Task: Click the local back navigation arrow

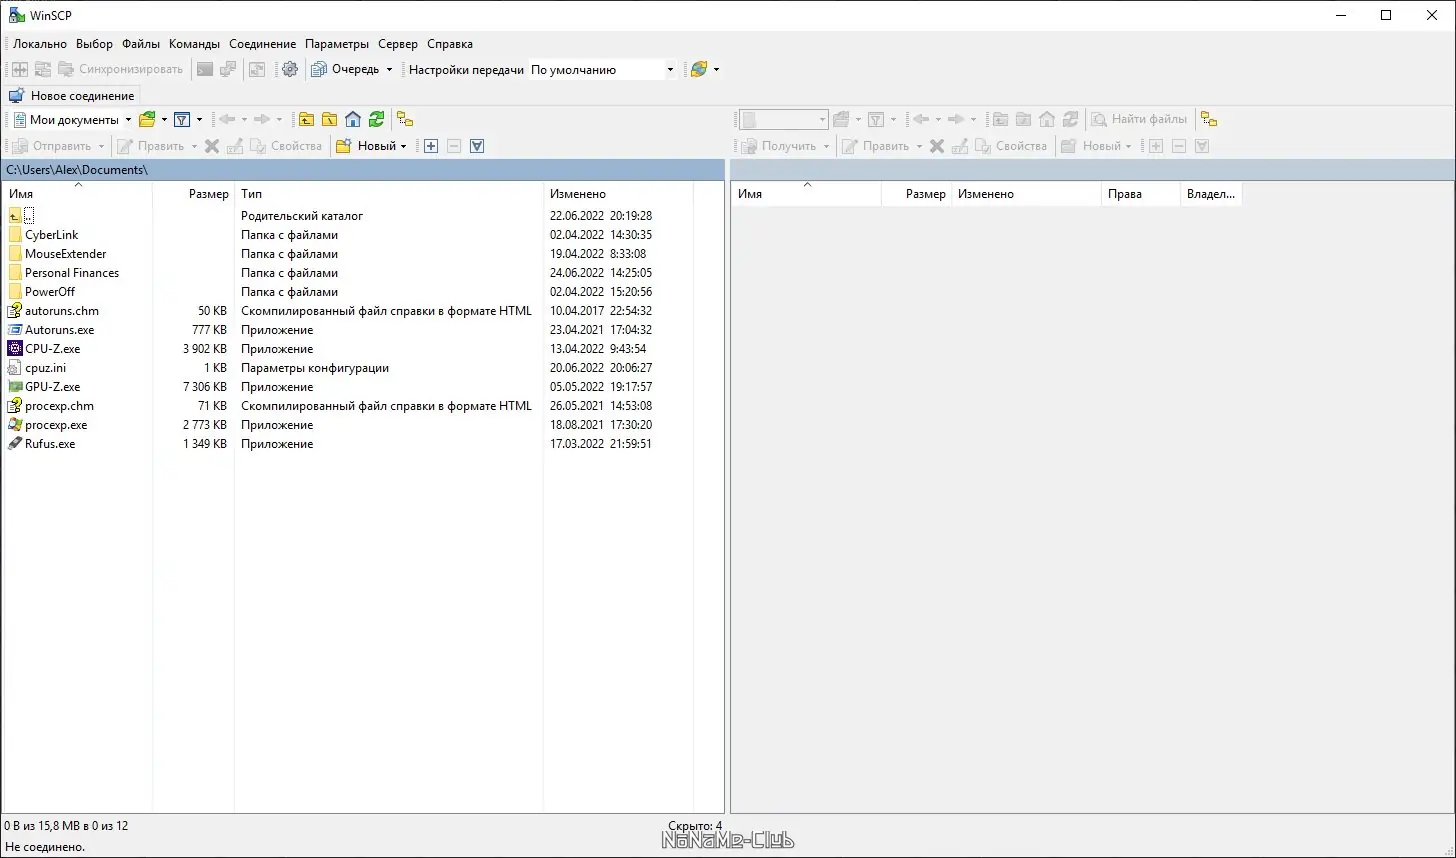Action: [227, 119]
